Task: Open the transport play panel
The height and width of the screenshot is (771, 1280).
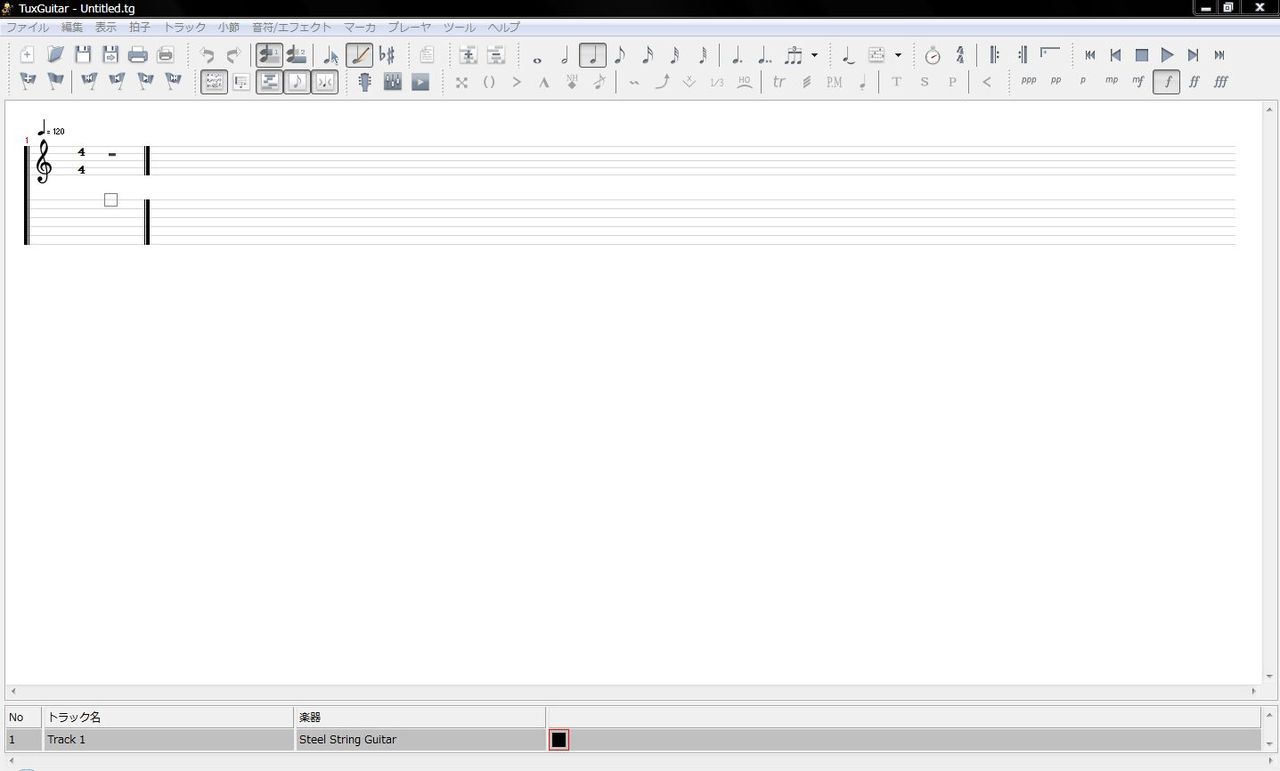Action: pyautogui.click(x=421, y=82)
